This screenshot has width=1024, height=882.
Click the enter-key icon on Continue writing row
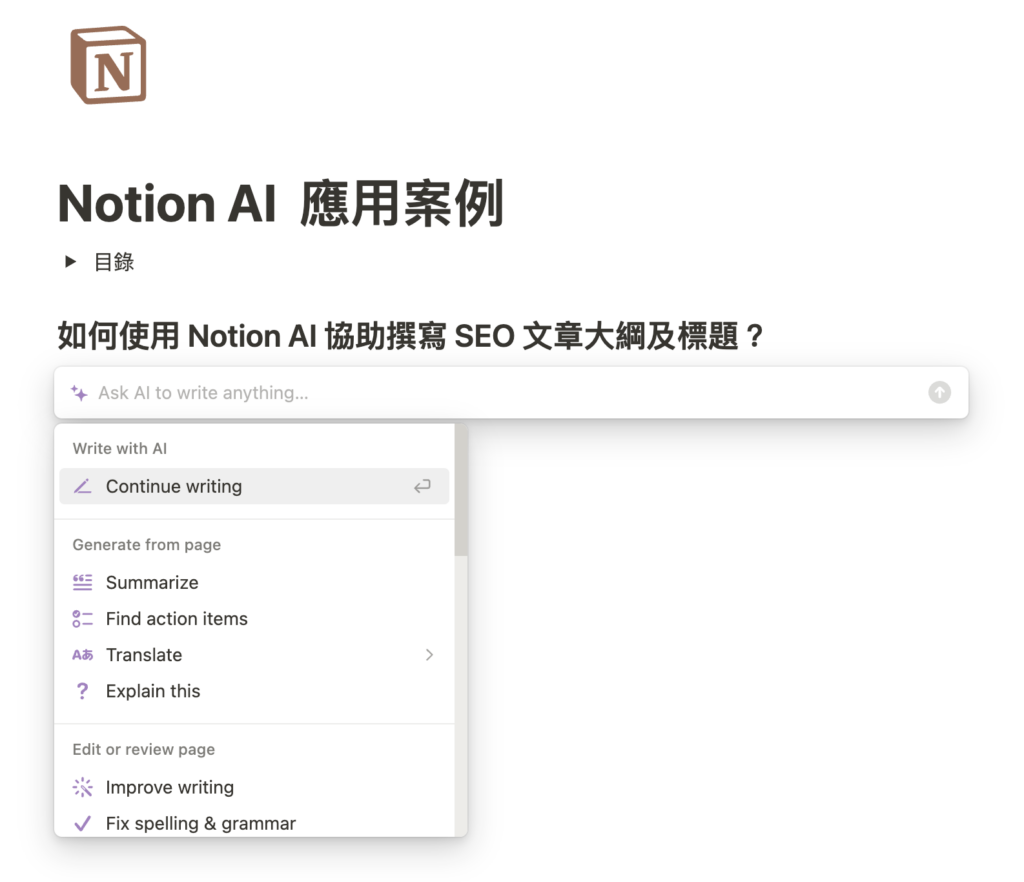(x=422, y=486)
